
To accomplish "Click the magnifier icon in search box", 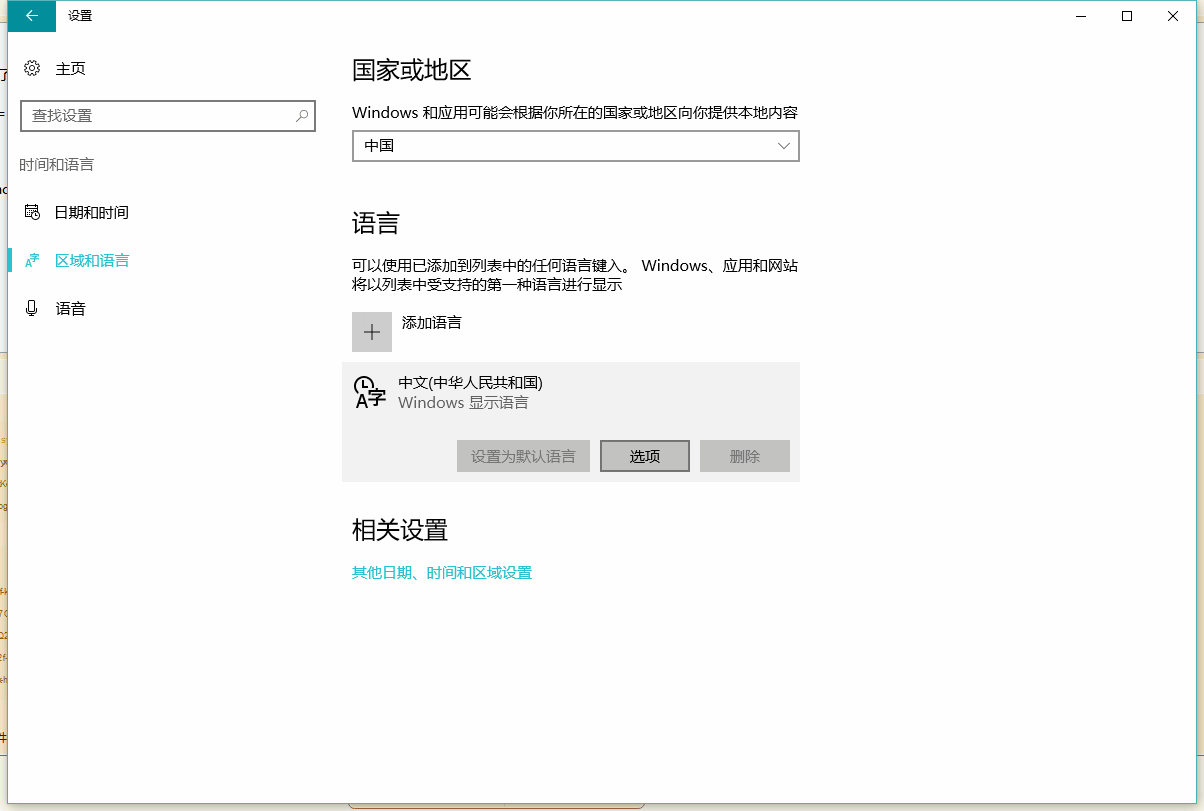I will [x=302, y=116].
